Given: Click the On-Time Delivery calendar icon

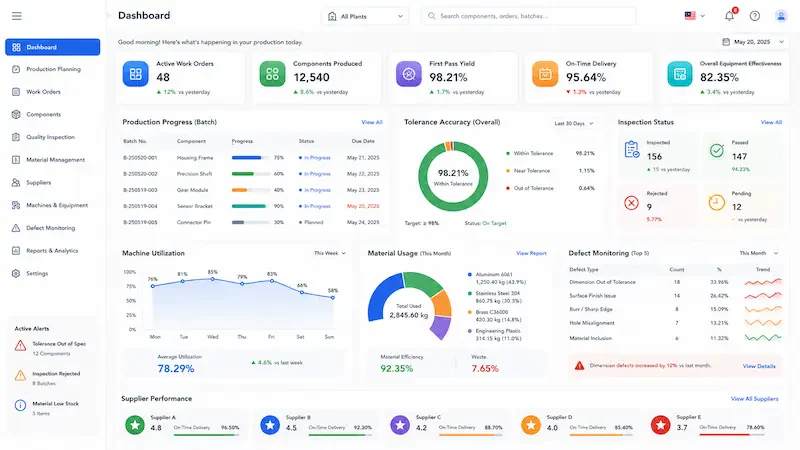Looking at the screenshot, I should click(545, 74).
